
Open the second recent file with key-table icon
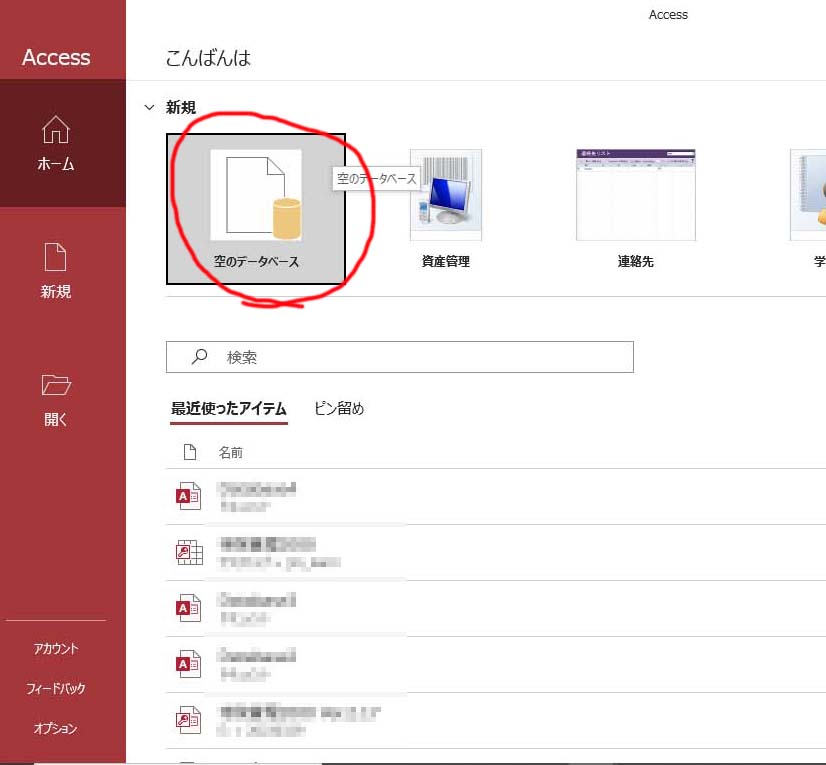[189, 552]
